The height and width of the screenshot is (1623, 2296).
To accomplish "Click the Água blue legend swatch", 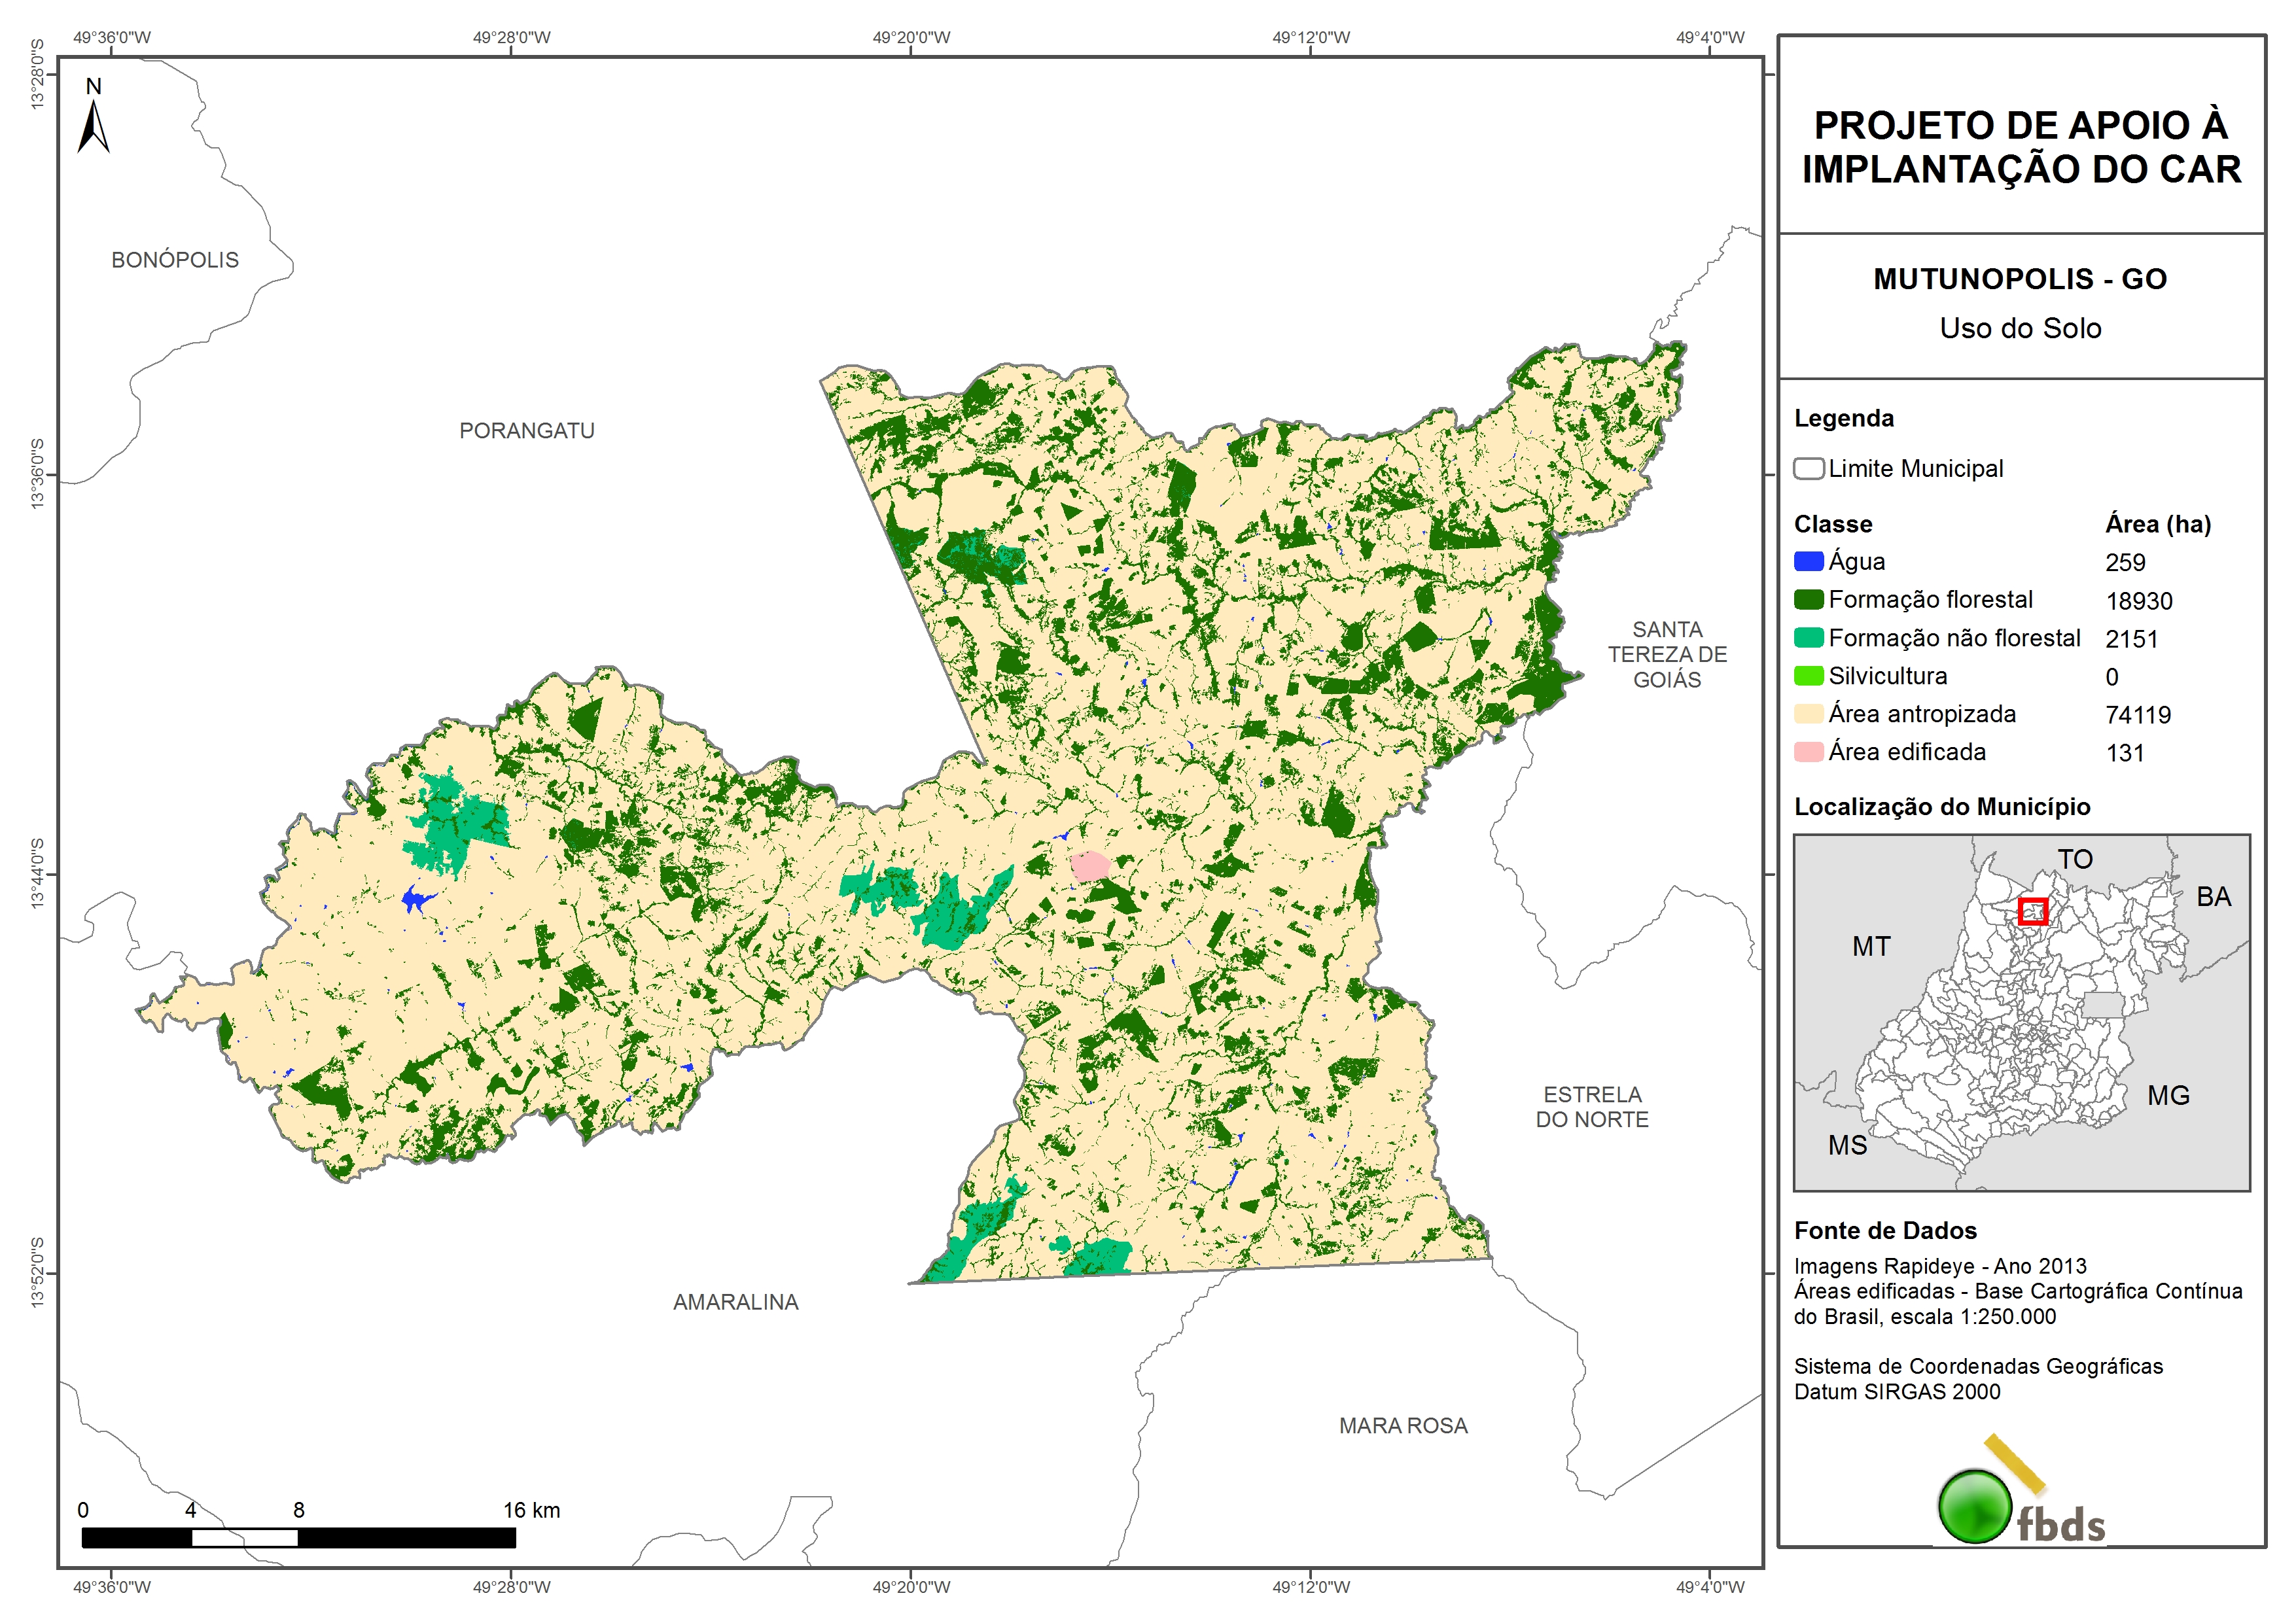I will click(1808, 561).
